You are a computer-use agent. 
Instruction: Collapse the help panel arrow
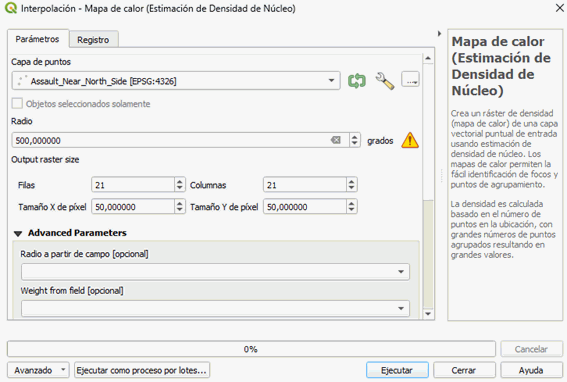tap(439, 34)
